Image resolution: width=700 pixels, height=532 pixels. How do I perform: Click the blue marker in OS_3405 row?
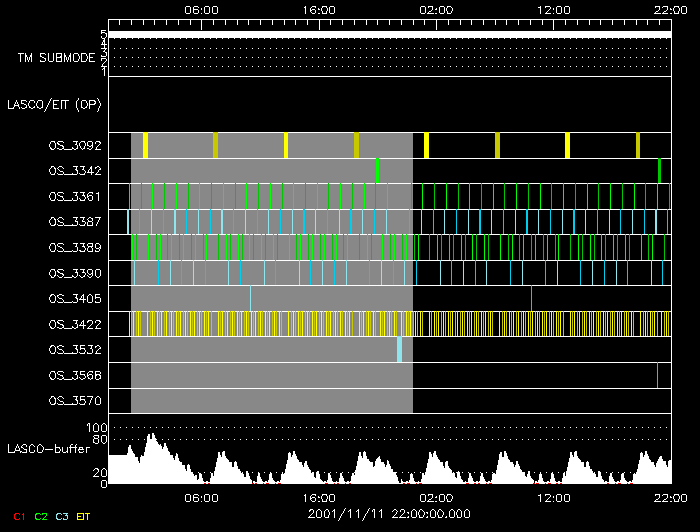[250, 298]
